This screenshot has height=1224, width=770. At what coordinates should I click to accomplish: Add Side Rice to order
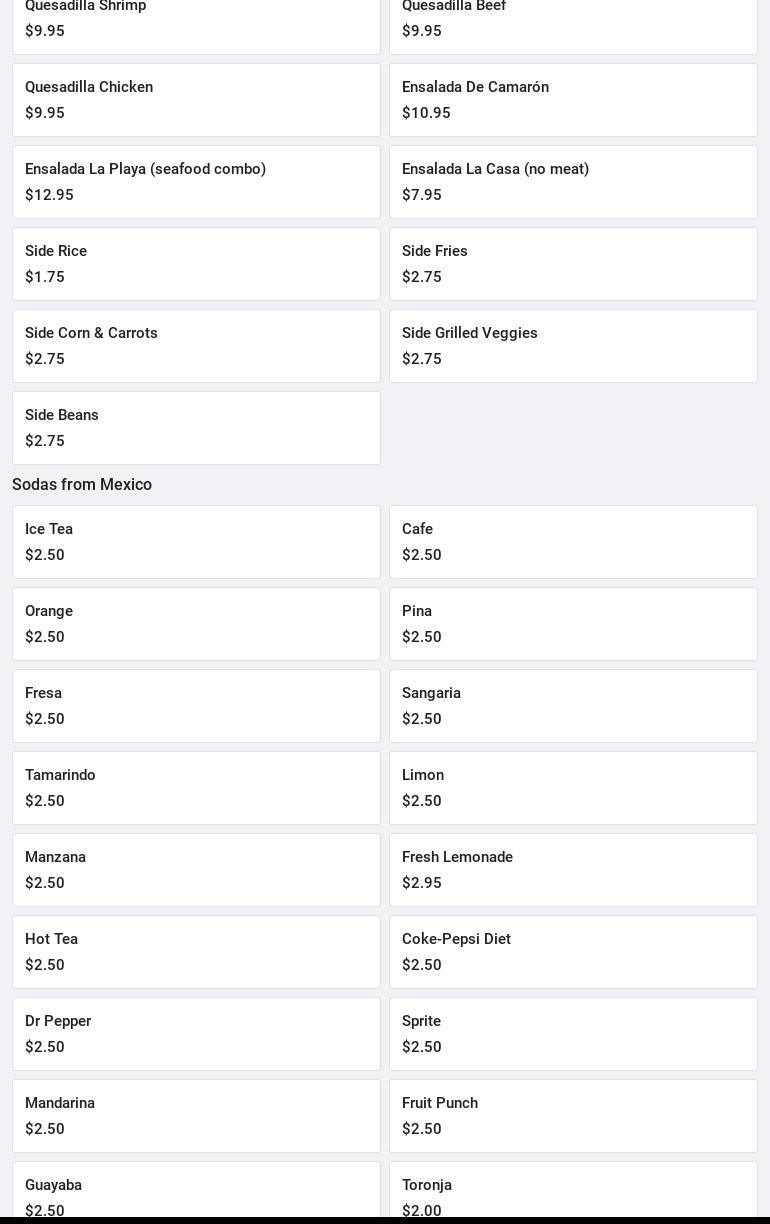tap(196, 264)
